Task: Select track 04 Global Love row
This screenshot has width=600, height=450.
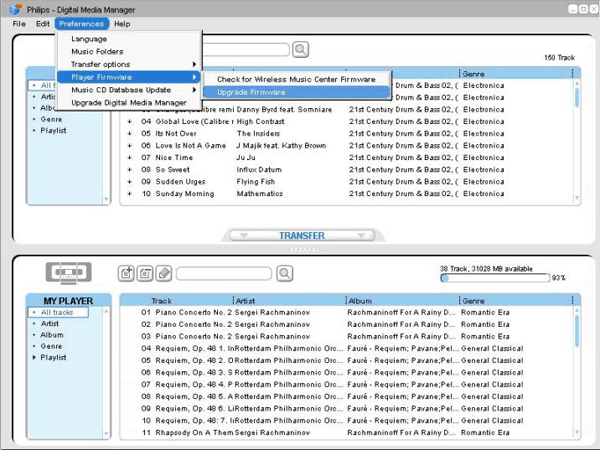Action: pos(347,121)
